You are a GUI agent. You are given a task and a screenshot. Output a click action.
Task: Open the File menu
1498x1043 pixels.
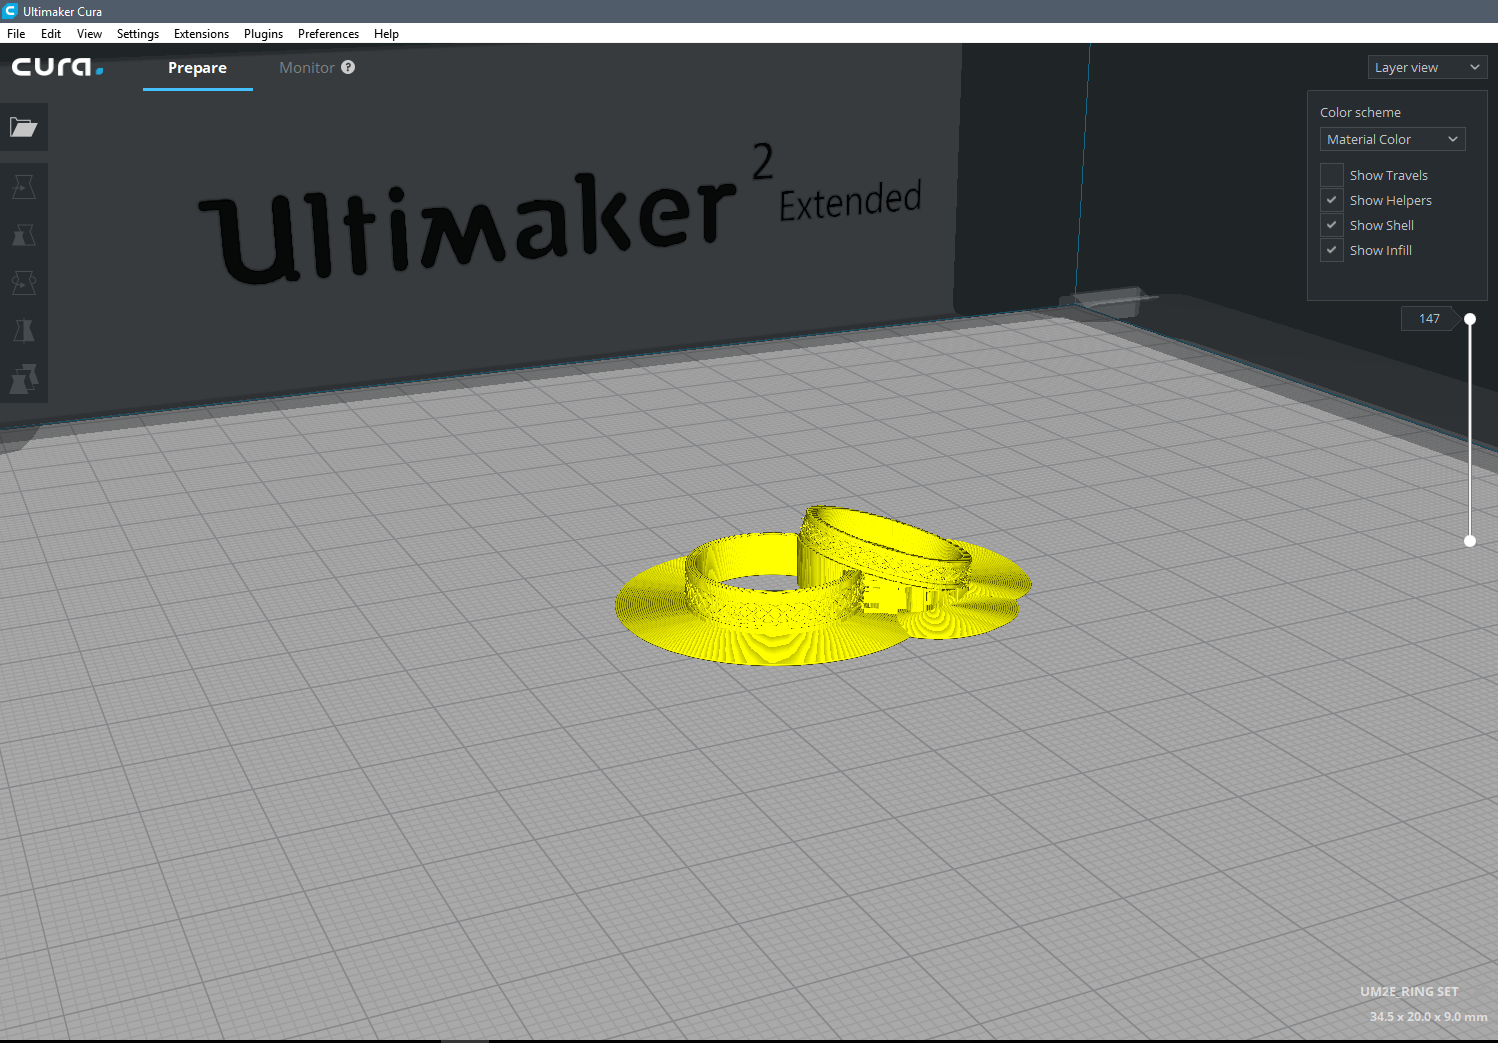(16, 33)
